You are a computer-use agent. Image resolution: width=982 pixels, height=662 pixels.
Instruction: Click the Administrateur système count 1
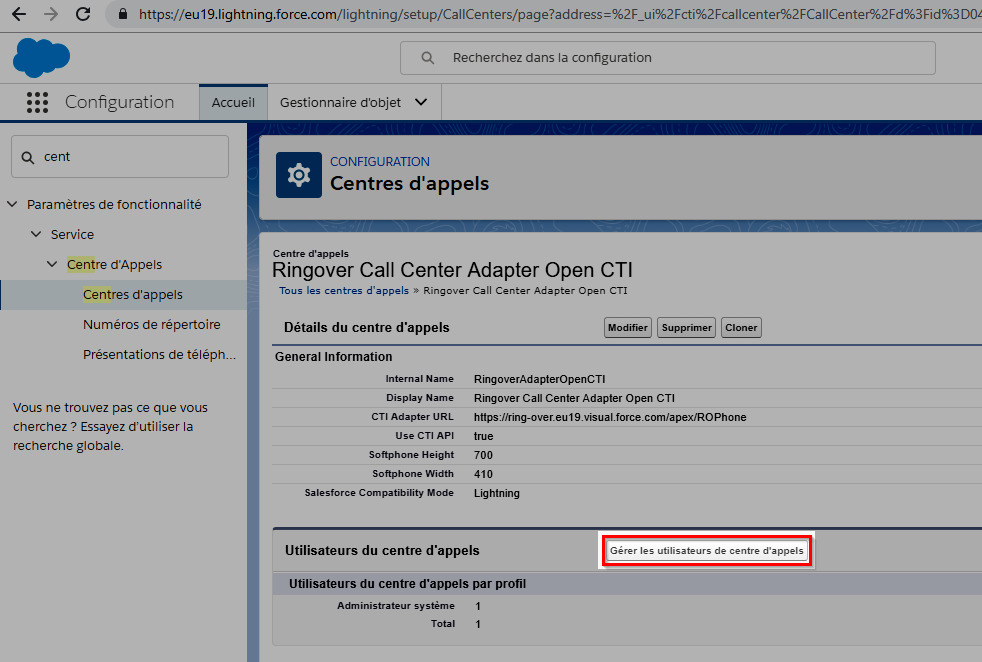click(x=478, y=606)
